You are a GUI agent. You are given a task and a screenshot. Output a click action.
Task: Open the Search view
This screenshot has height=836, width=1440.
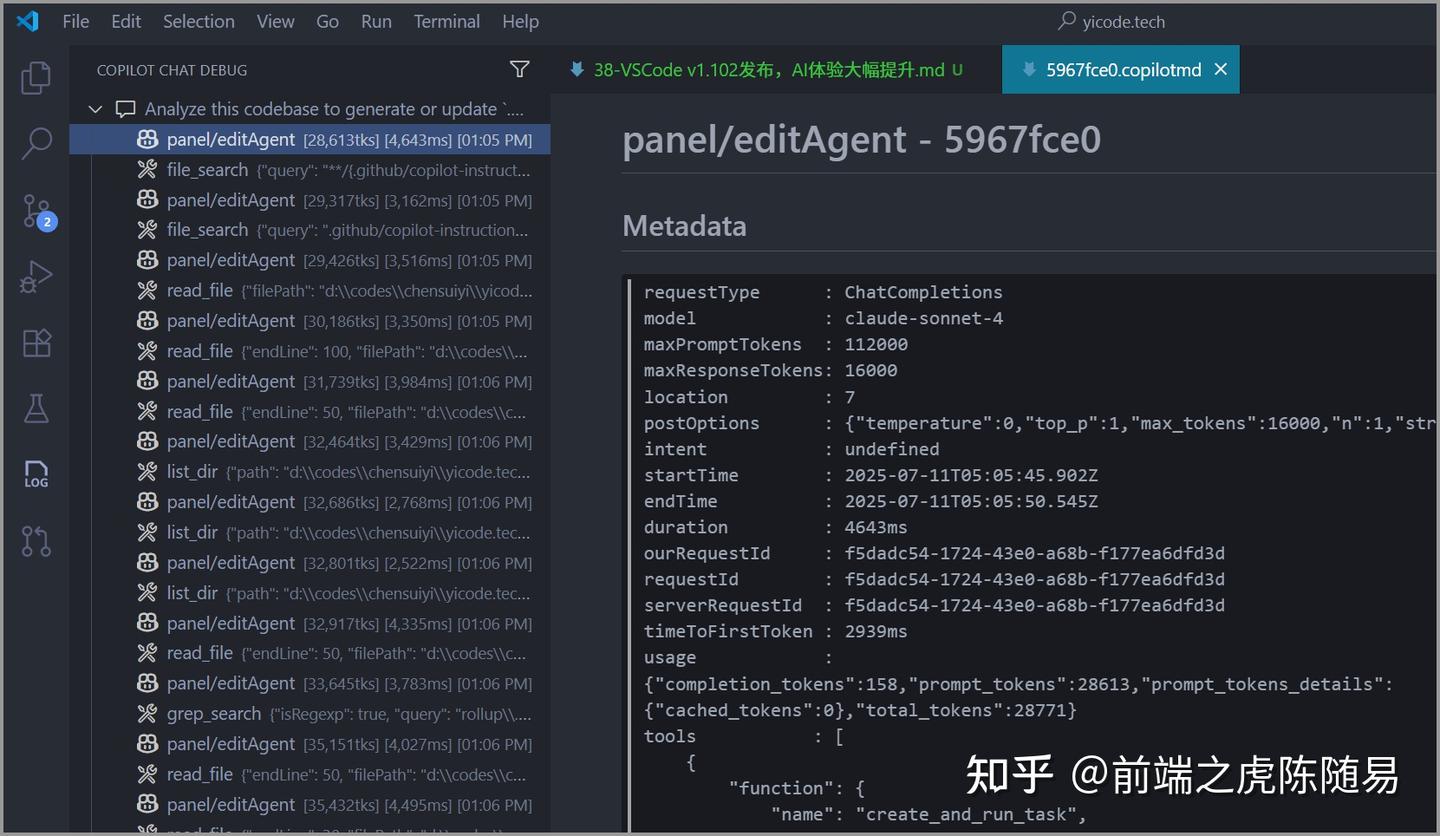click(x=36, y=143)
